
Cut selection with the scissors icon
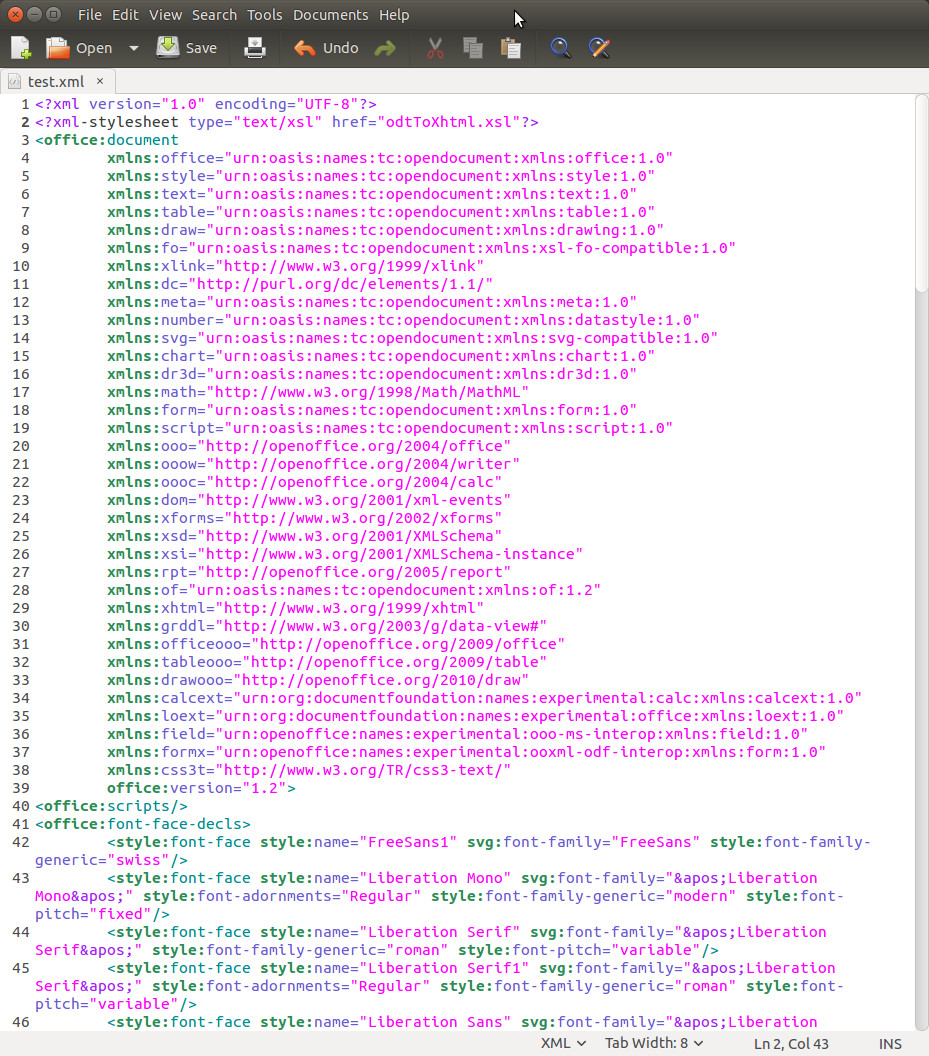pos(435,48)
